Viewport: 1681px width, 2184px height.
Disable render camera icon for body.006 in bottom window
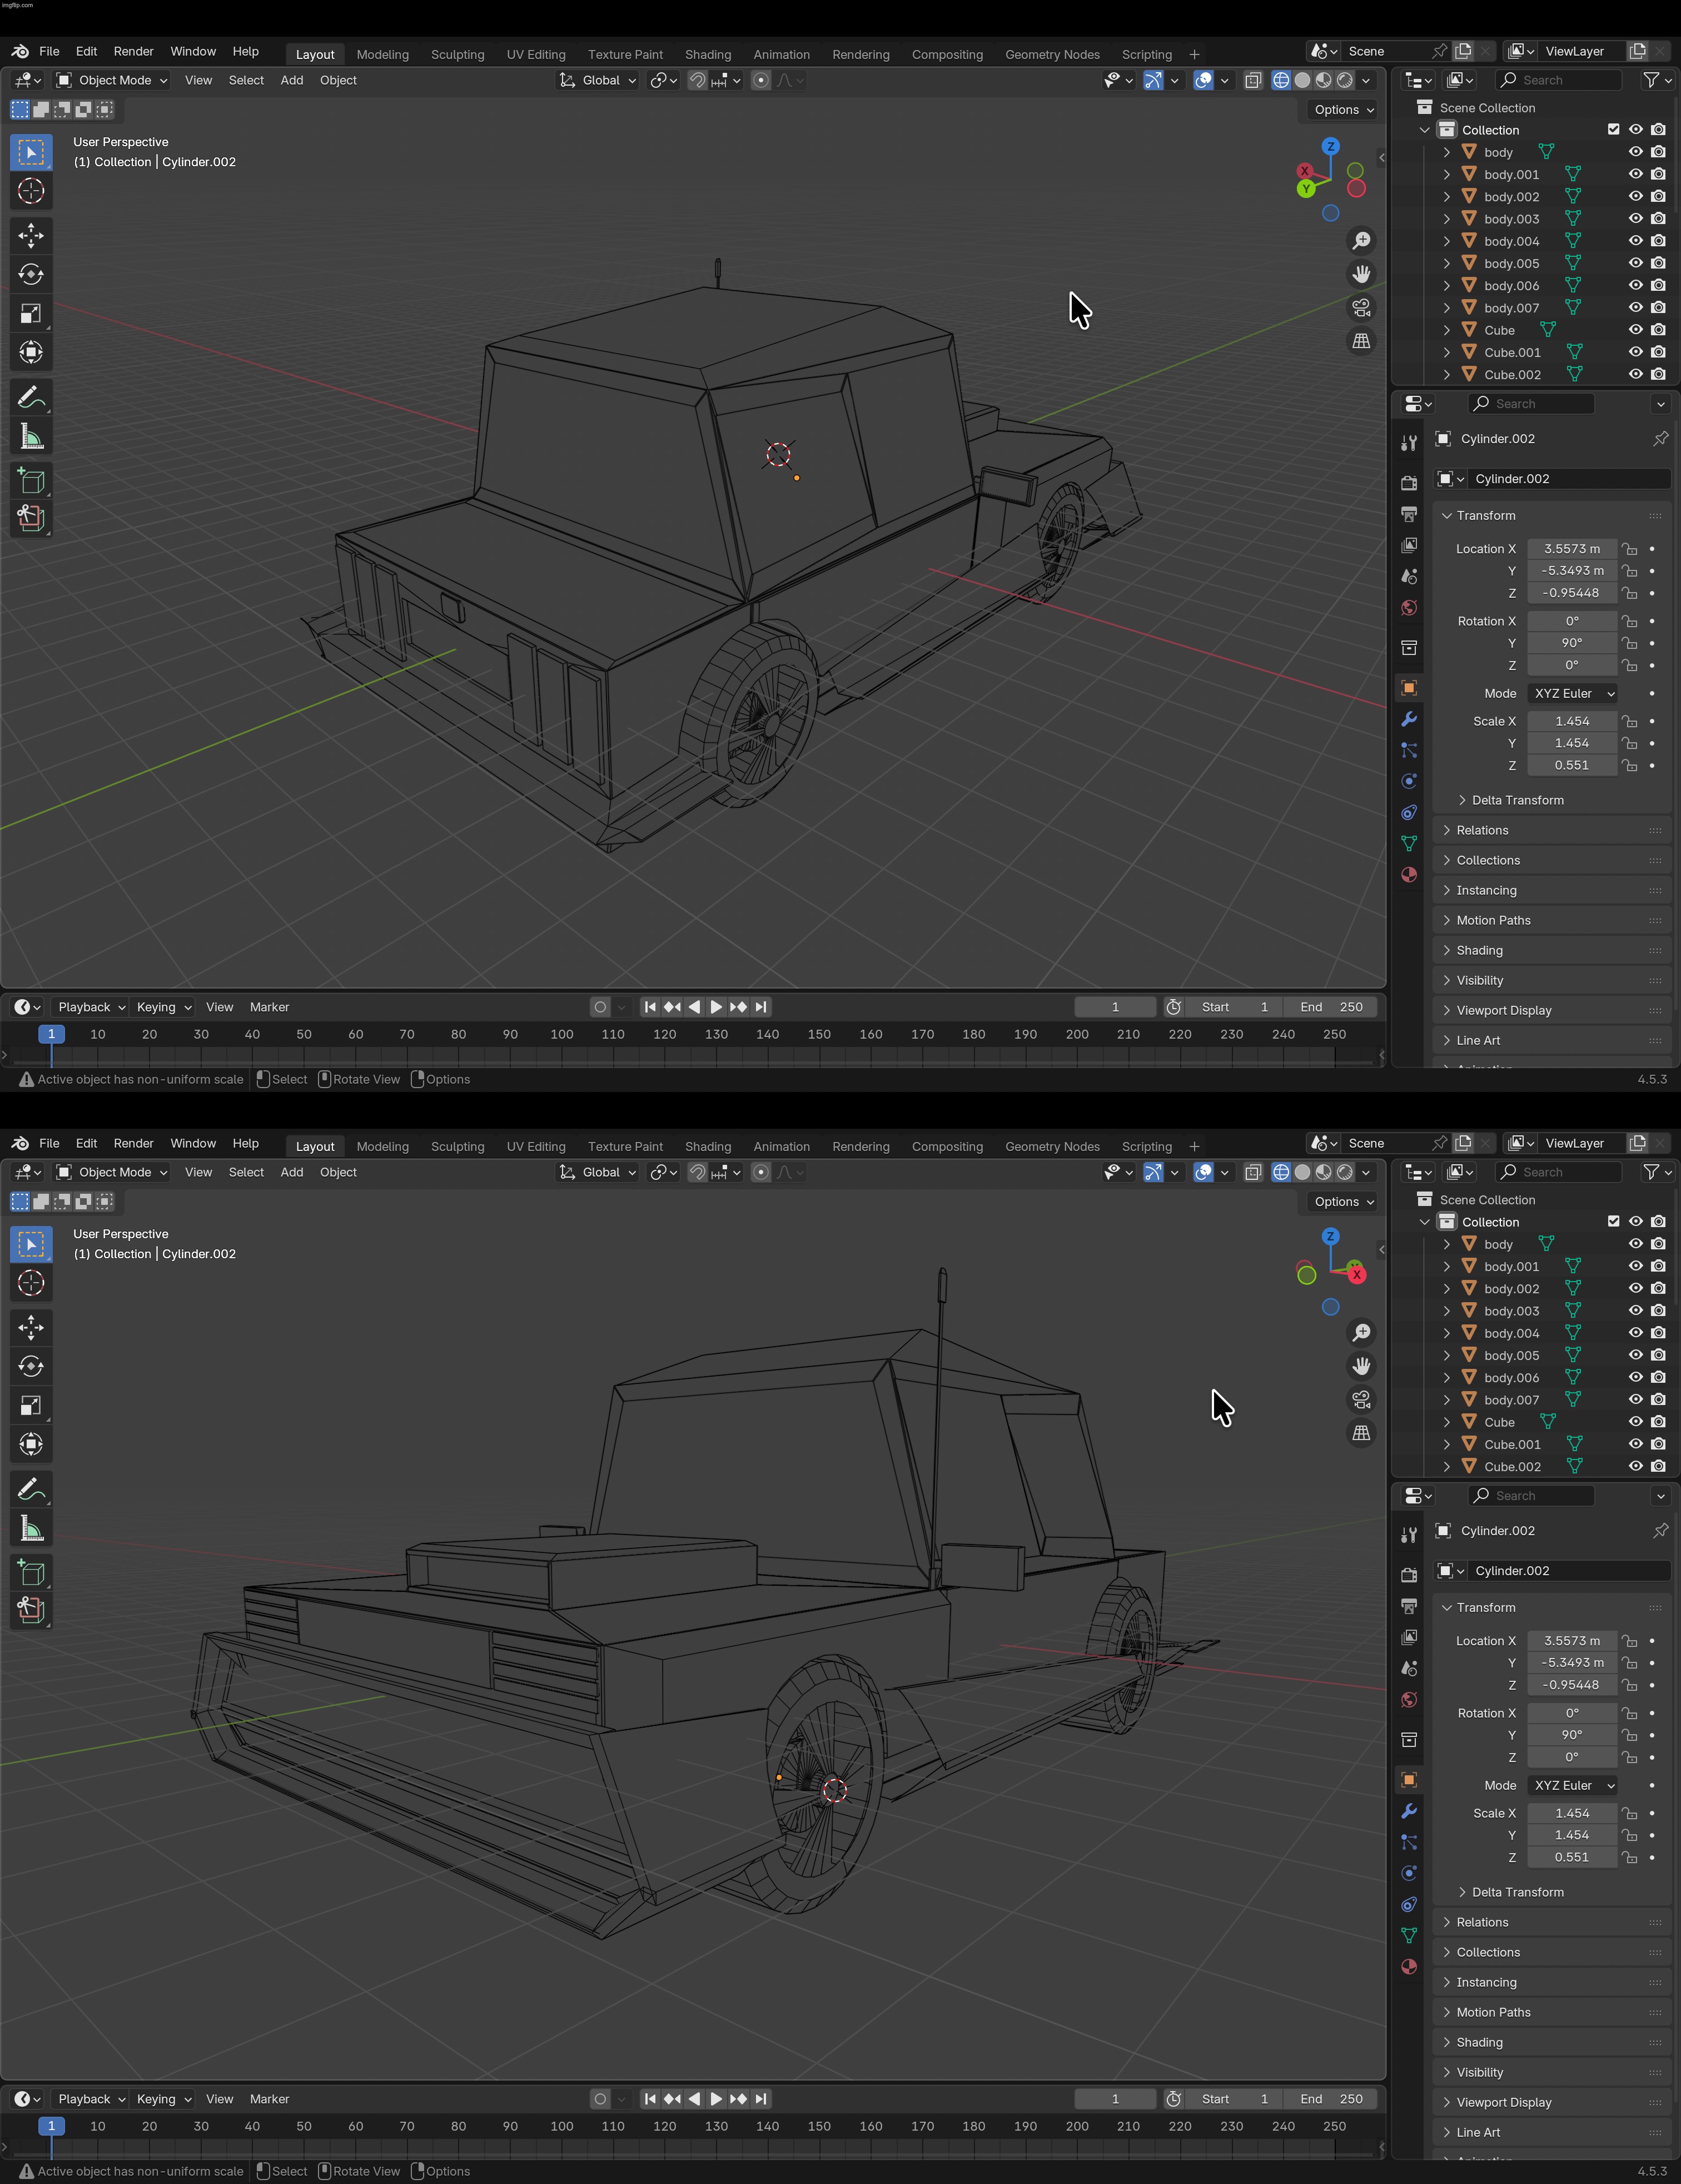[x=1658, y=1378]
